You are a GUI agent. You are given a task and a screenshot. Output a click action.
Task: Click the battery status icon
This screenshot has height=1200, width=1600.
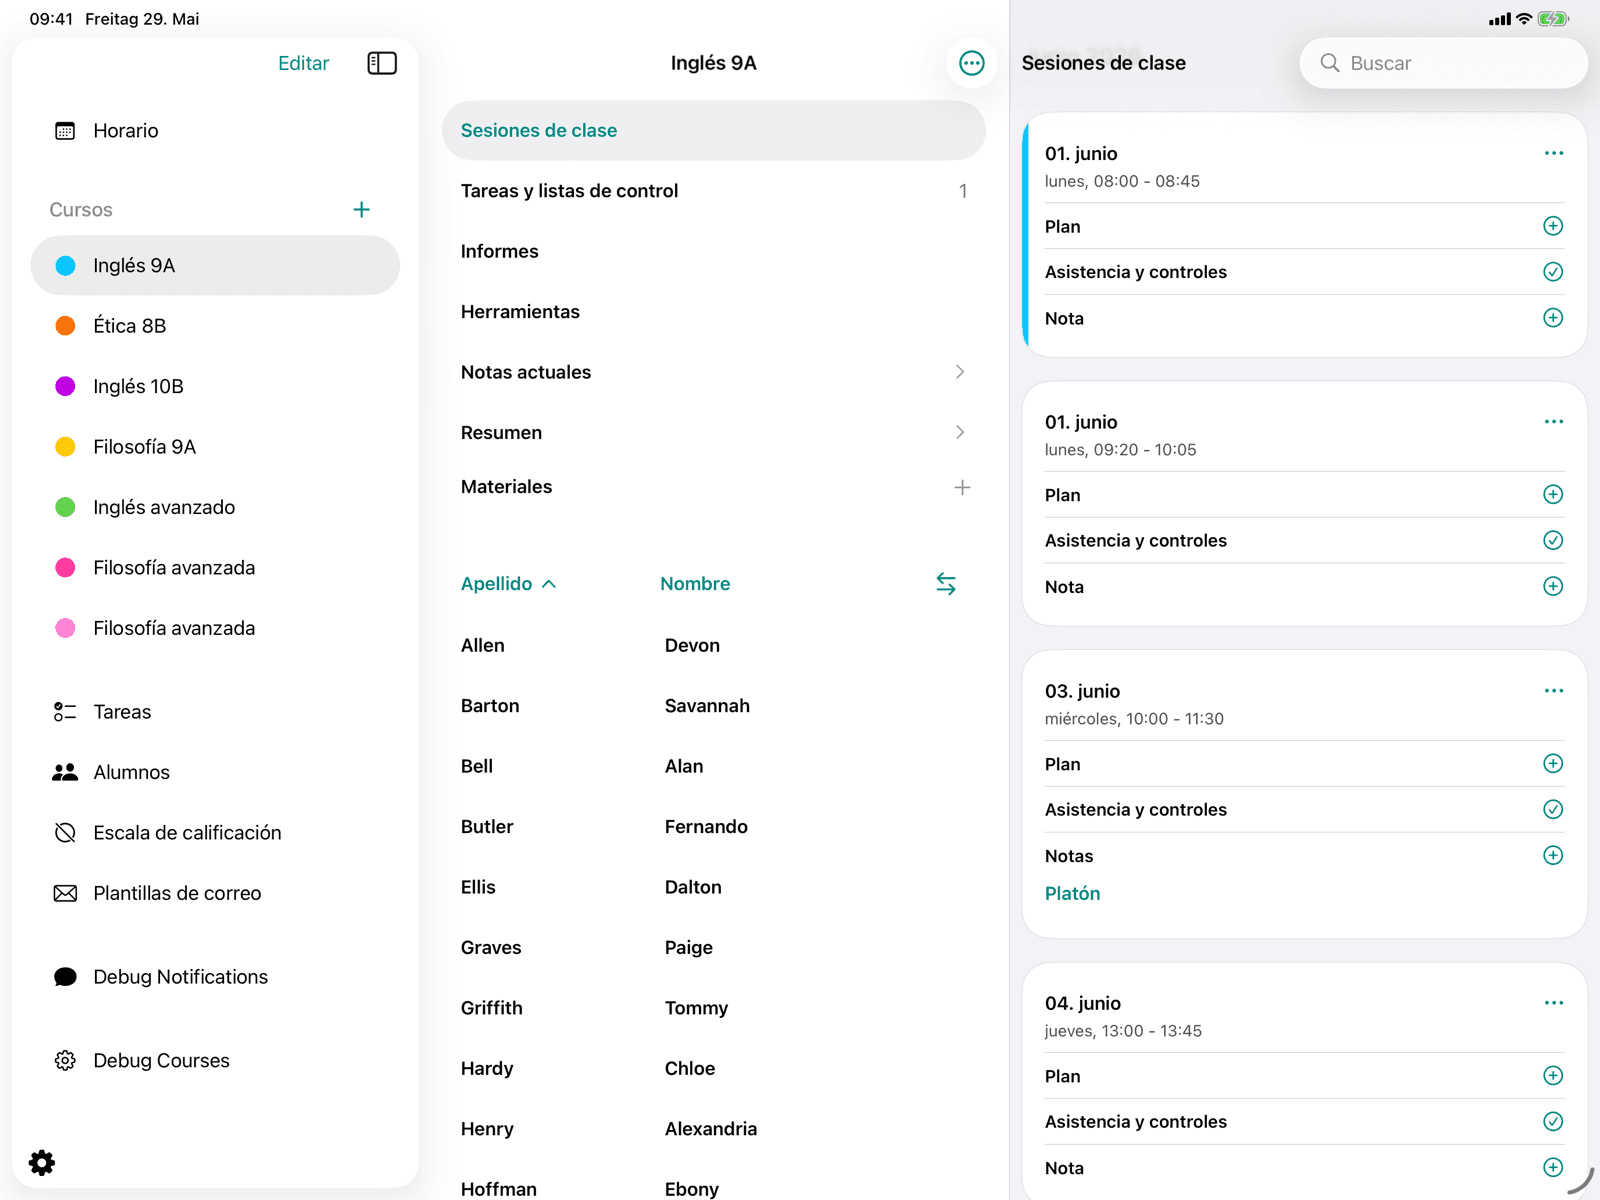tap(1553, 19)
